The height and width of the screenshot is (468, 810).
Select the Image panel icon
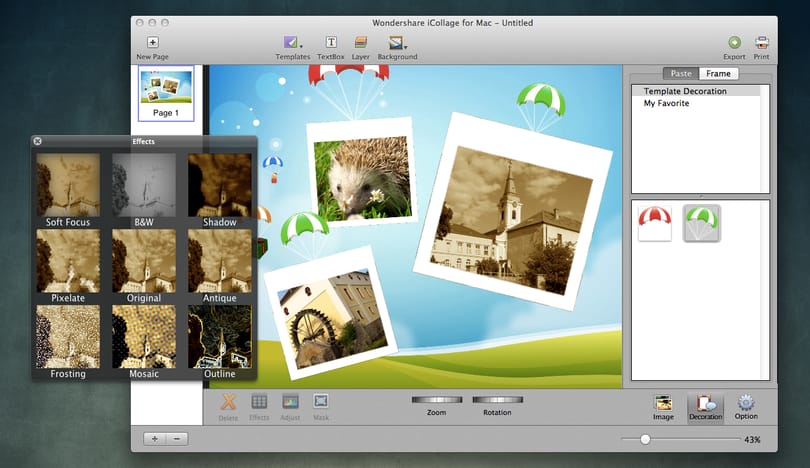(663, 402)
